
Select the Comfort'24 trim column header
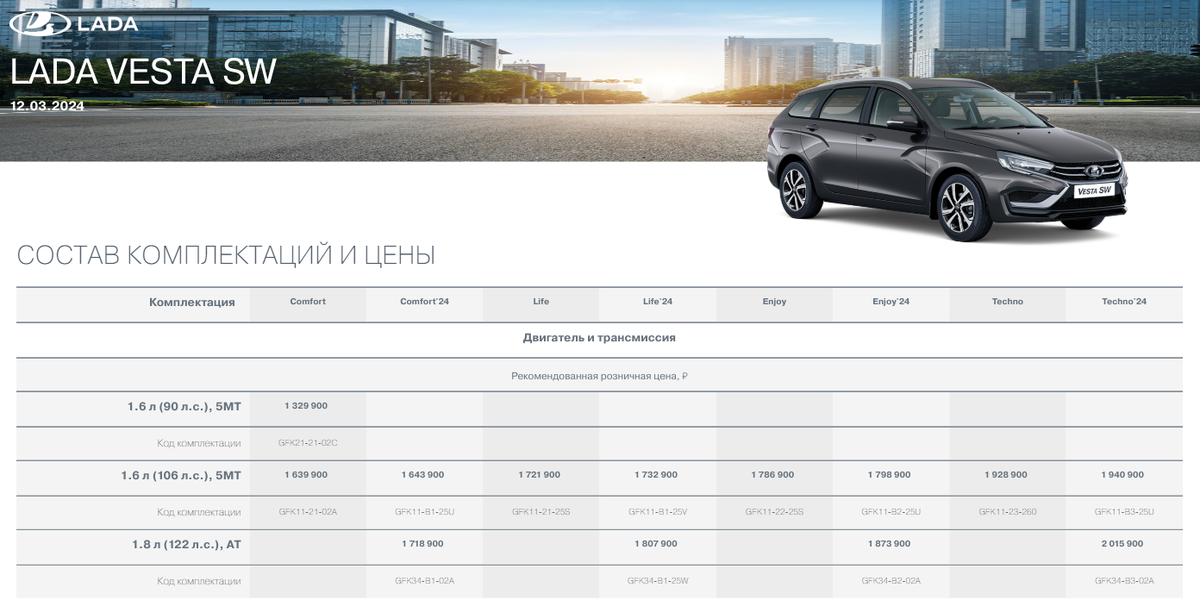tap(424, 301)
